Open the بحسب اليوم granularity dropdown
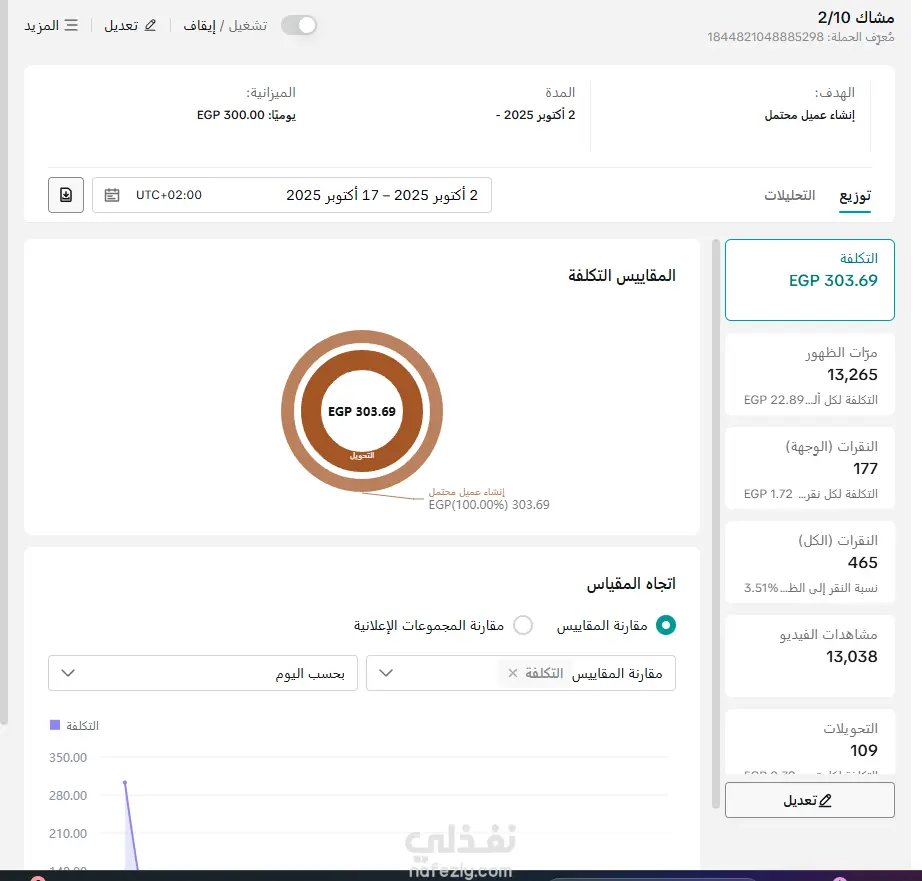Screen dimensions: 922x881 coord(203,673)
